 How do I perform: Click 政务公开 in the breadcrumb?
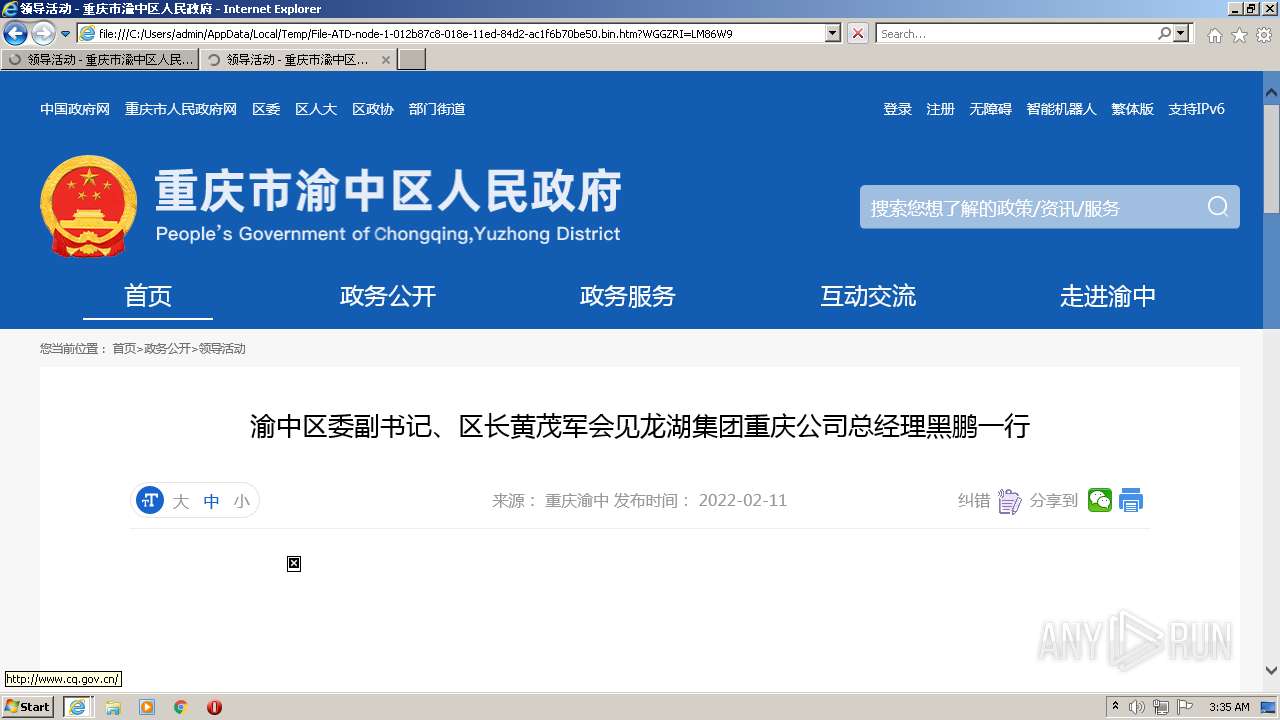[x=167, y=349]
